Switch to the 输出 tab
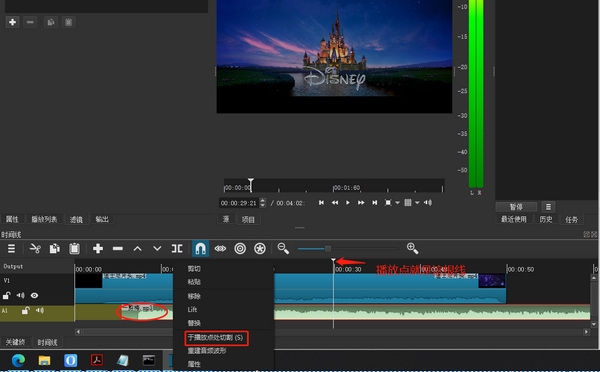 (102, 219)
